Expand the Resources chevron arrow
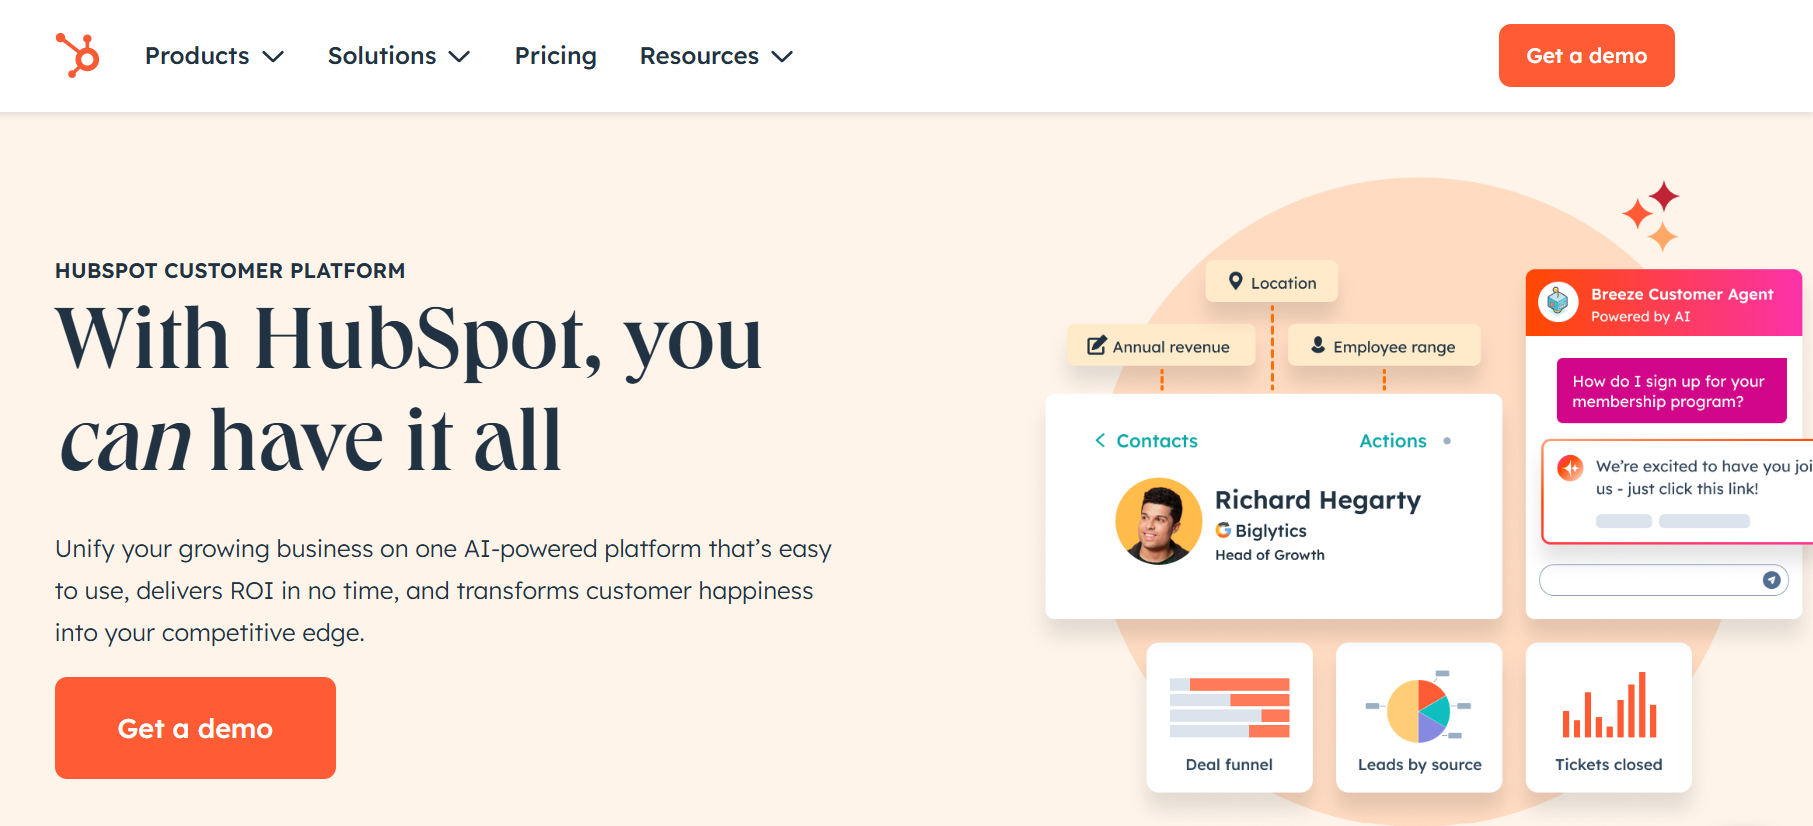Image resolution: width=1813 pixels, height=826 pixels. click(x=782, y=57)
